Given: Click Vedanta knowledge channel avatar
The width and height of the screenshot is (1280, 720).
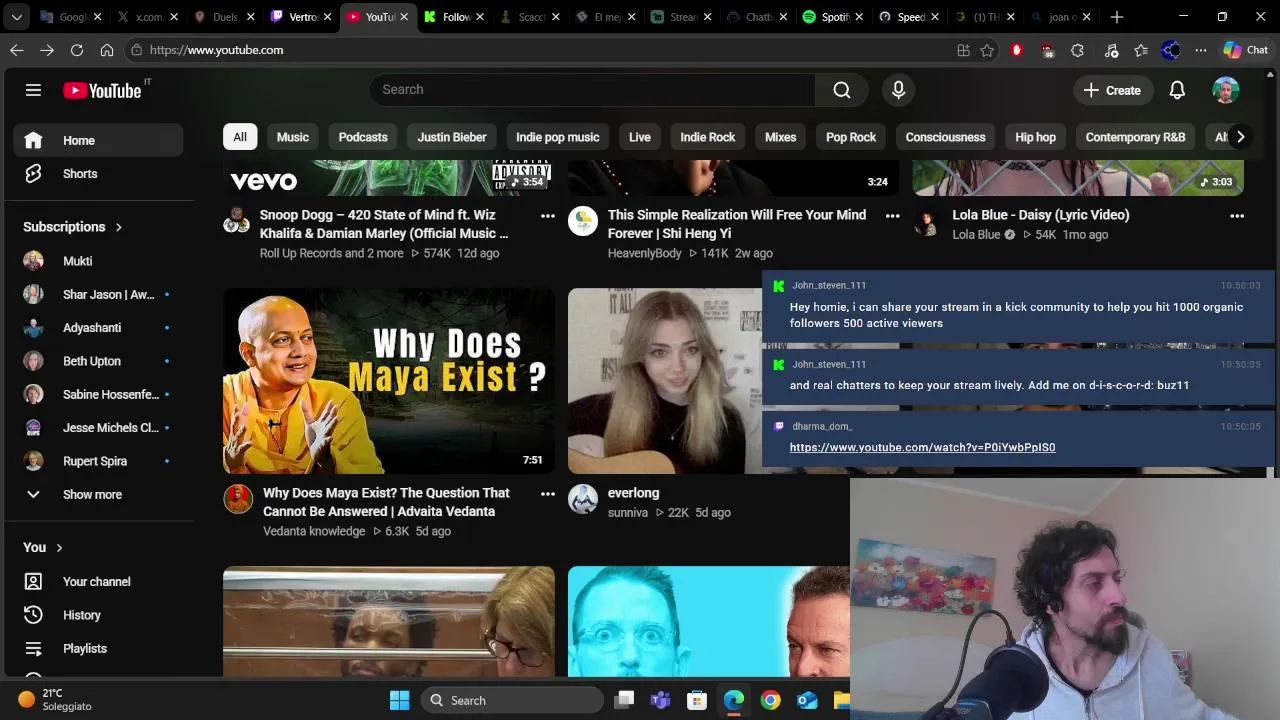Looking at the screenshot, I should pos(238,499).
